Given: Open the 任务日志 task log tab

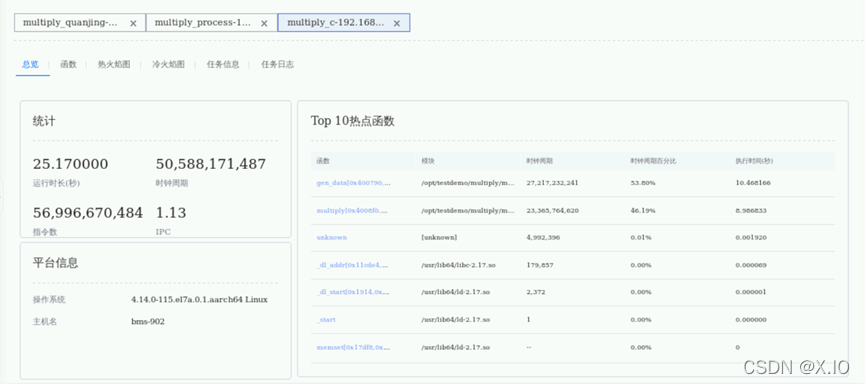Looking at the screenshot, I should coord(277,65).
